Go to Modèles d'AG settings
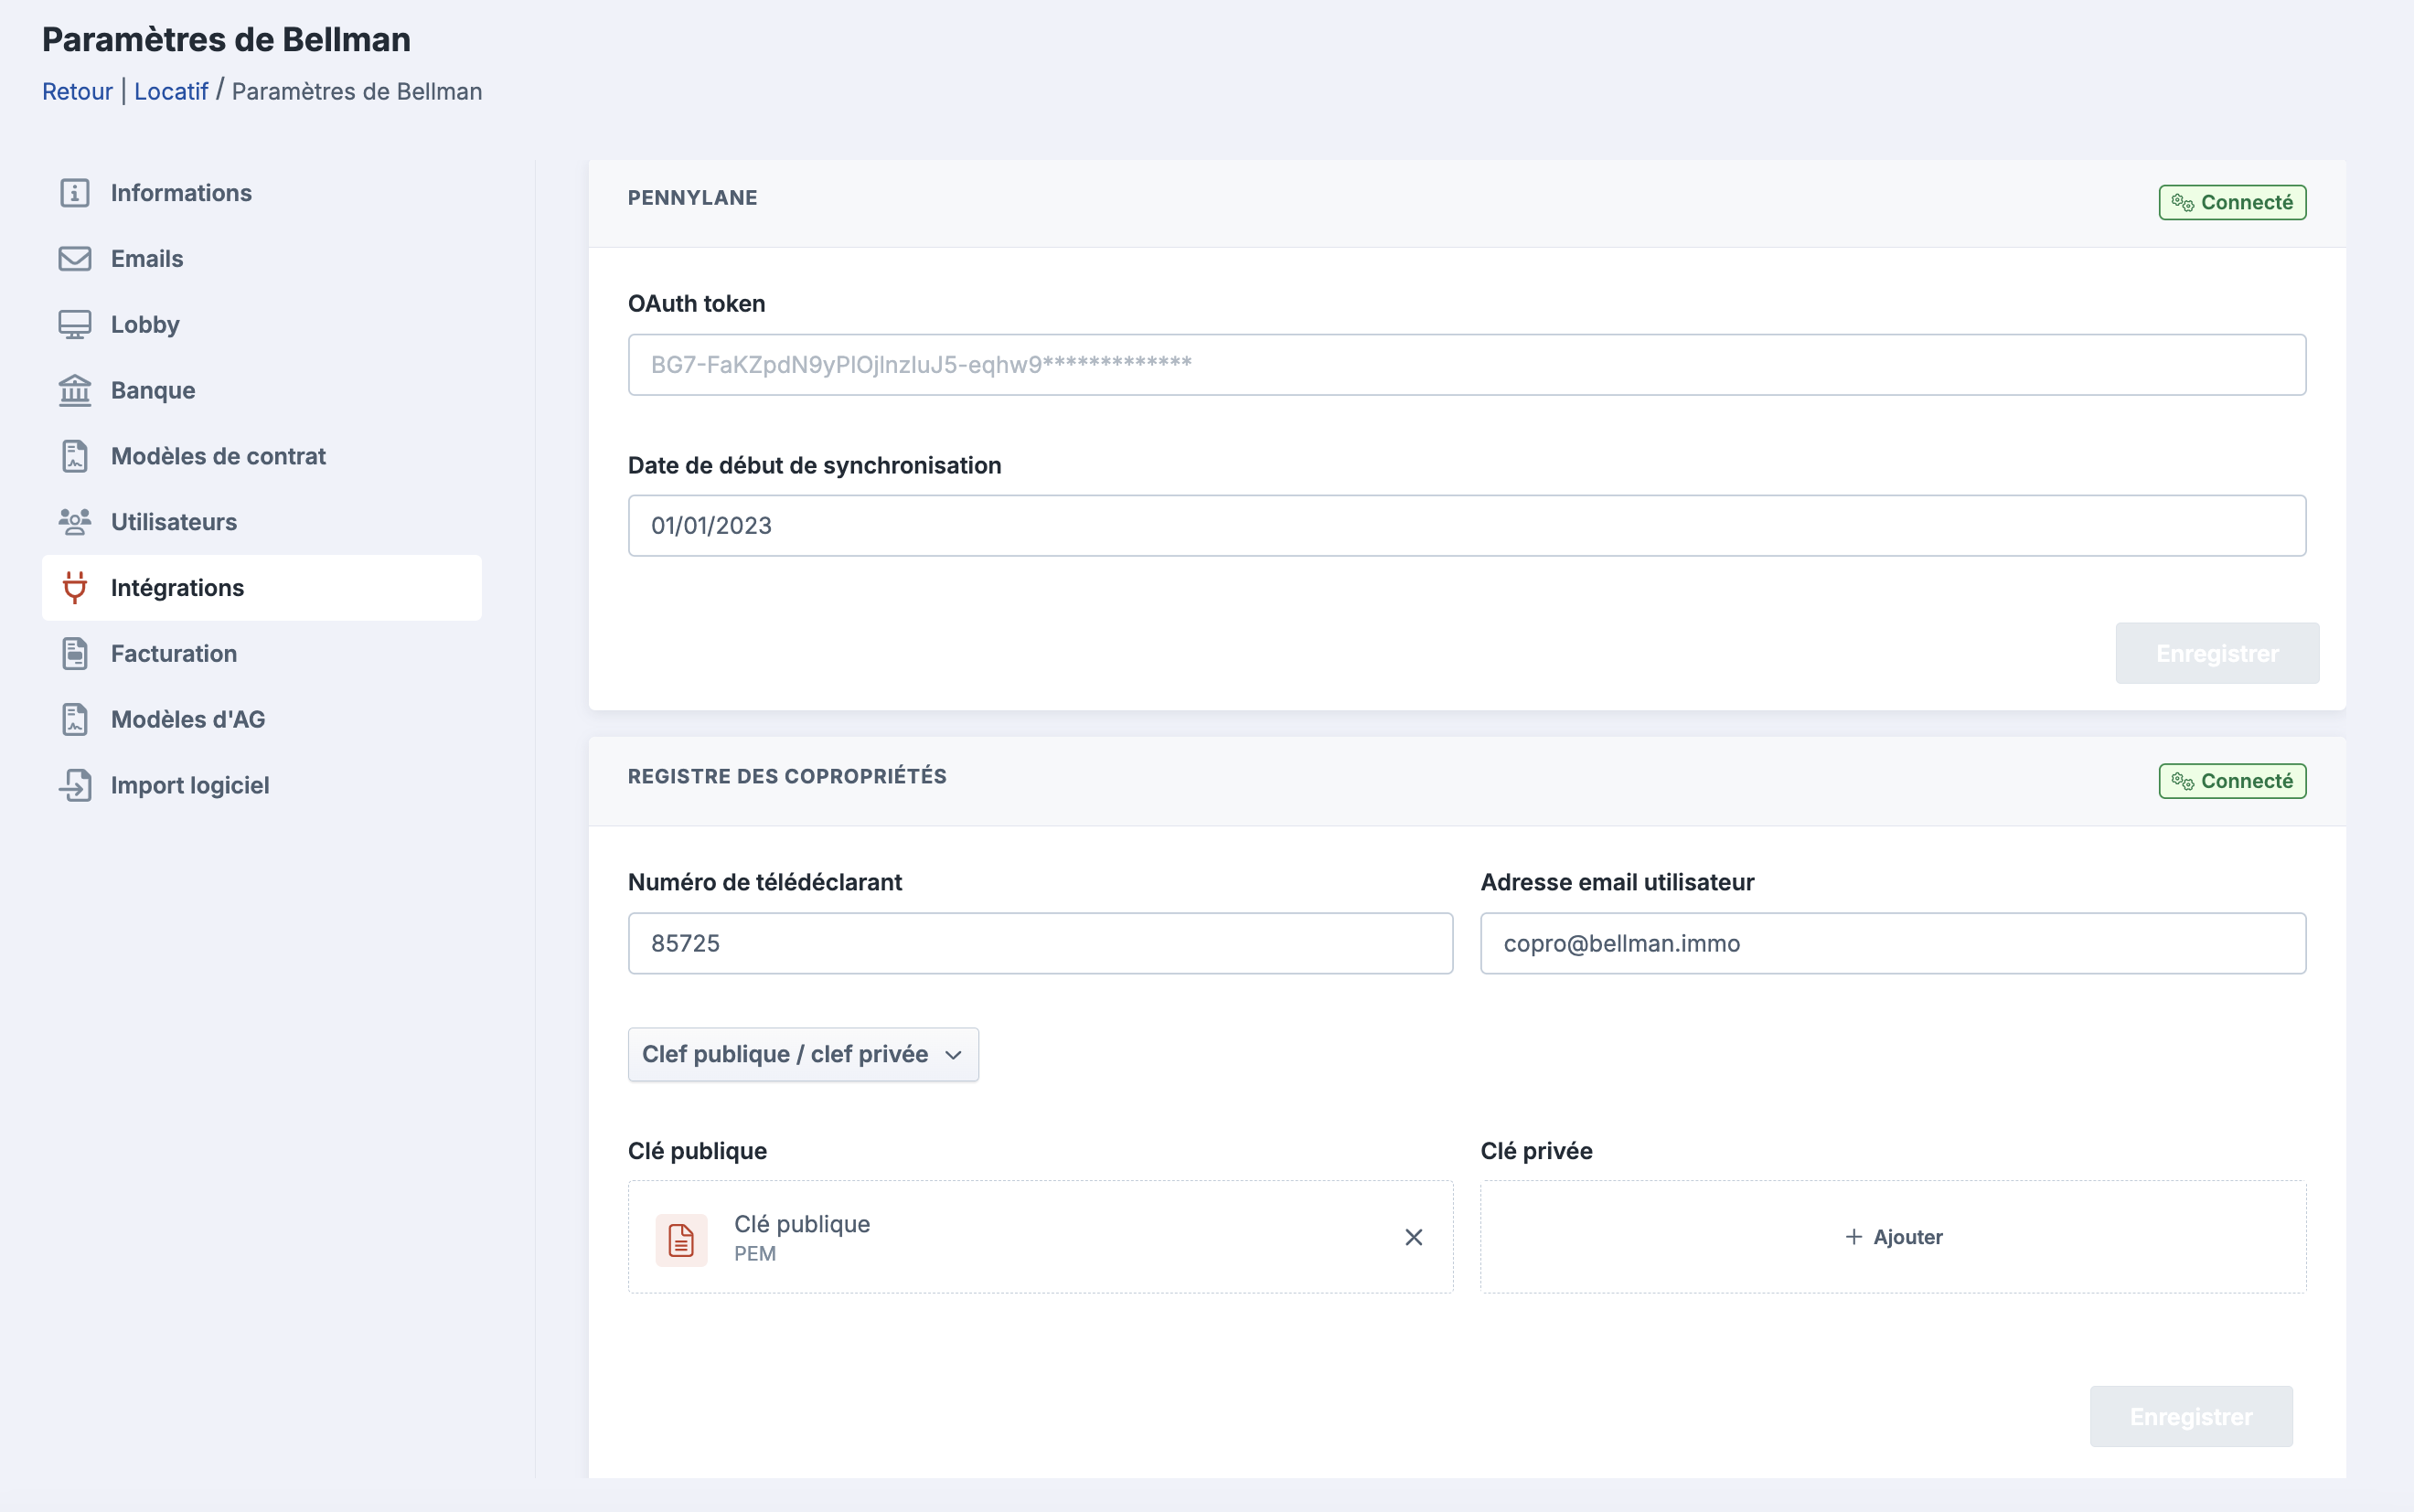This screenshot has width=2414, height=1512. 262,720
